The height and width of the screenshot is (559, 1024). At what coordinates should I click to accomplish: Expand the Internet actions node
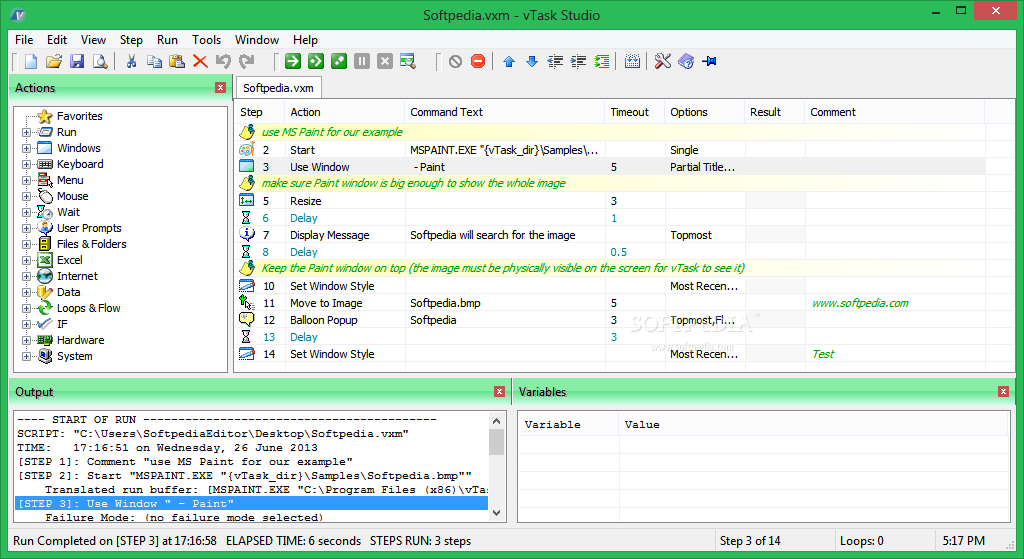pos(26,276)
